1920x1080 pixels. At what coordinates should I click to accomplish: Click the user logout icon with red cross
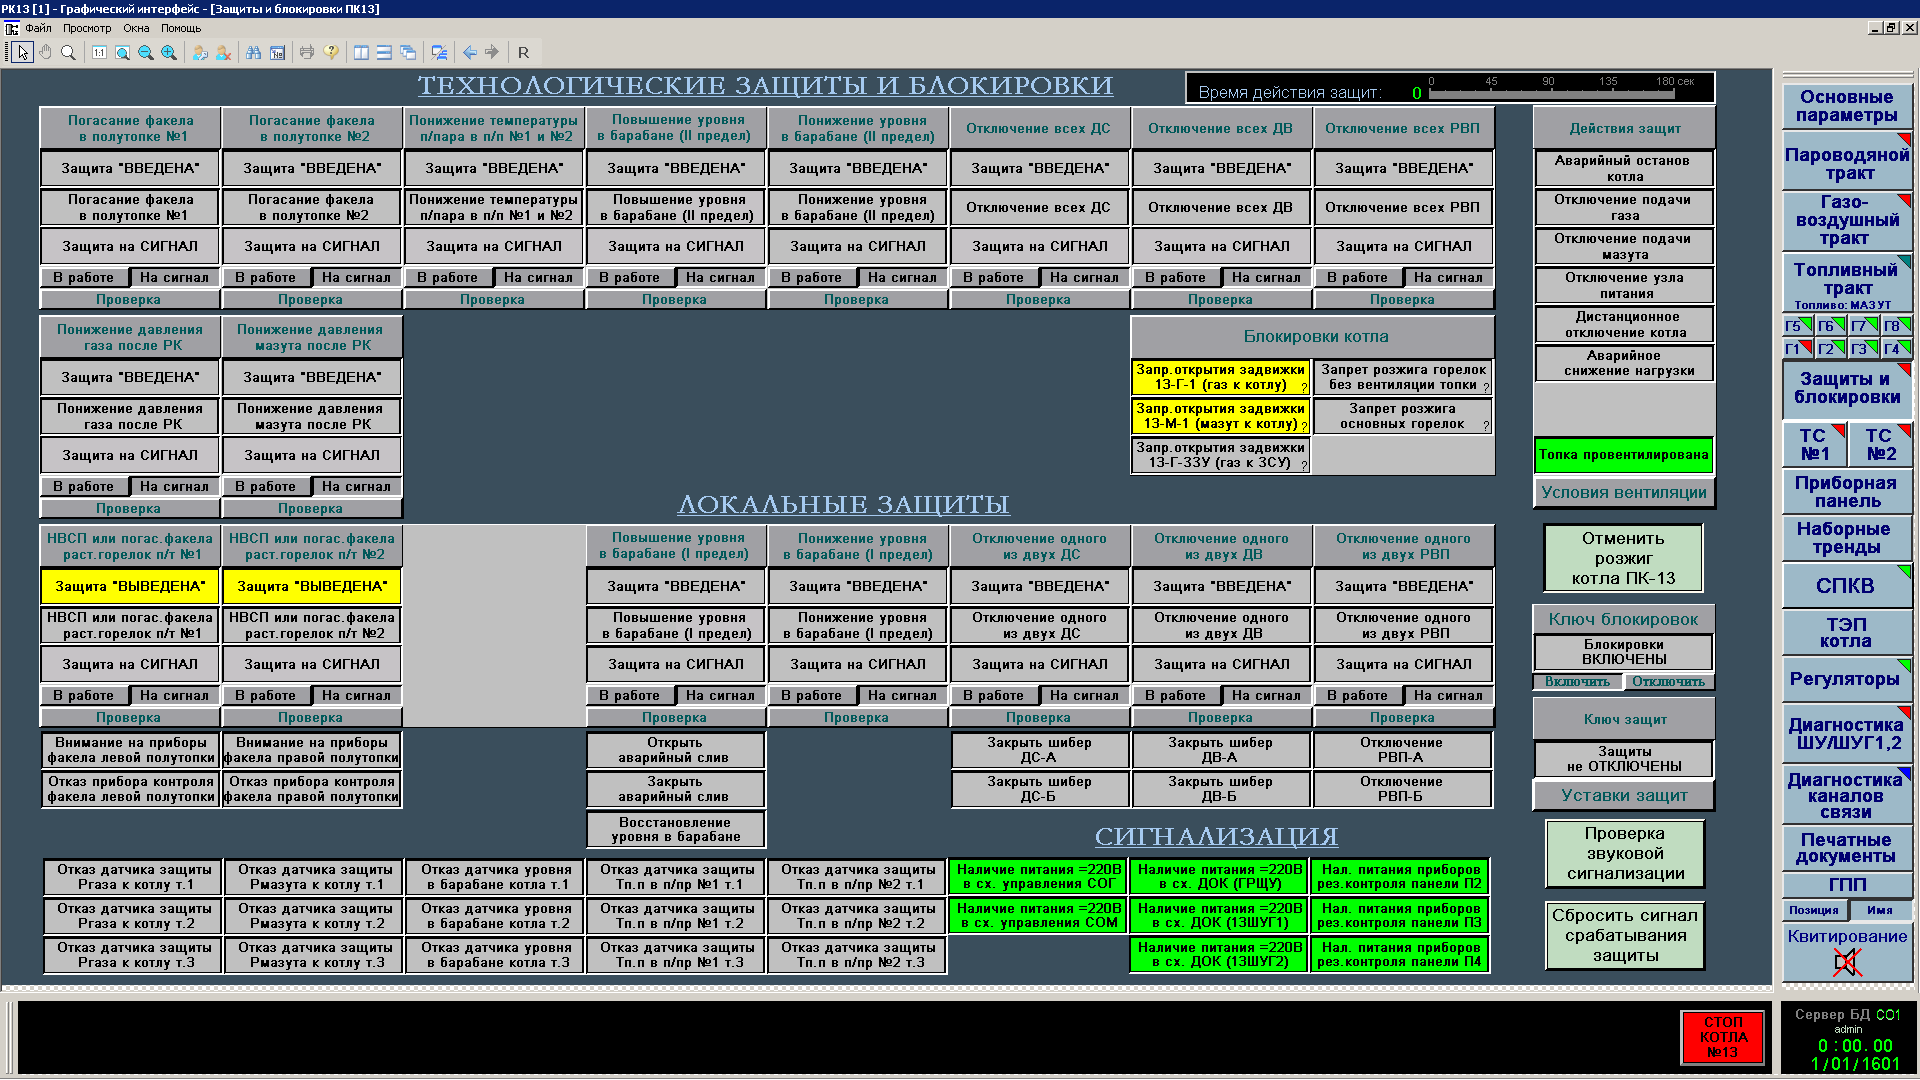pos(223,52)
